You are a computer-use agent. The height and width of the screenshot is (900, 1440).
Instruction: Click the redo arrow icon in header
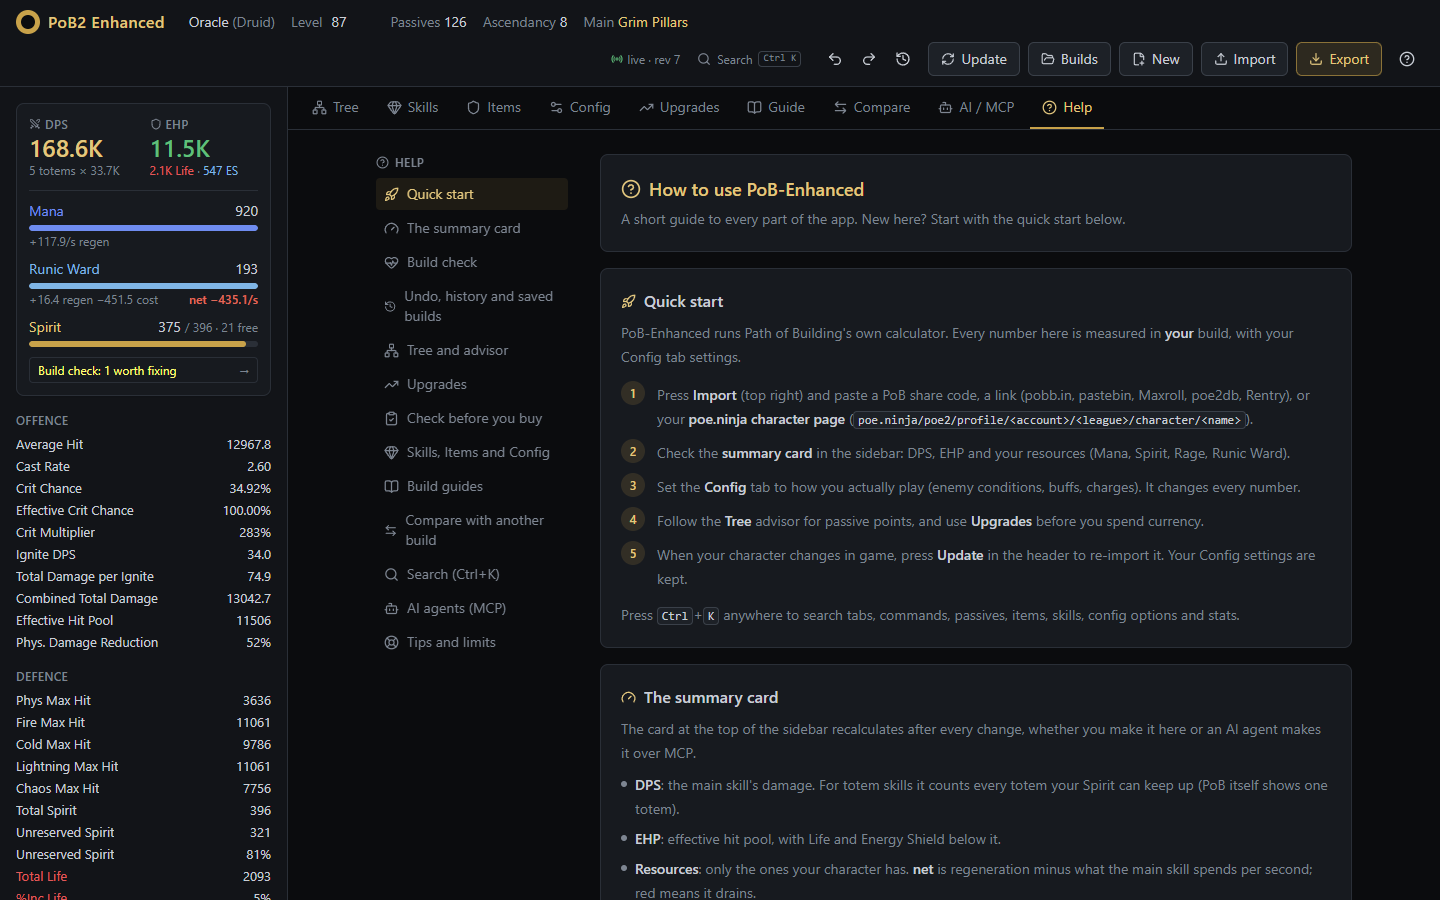(x=869, y=59)
